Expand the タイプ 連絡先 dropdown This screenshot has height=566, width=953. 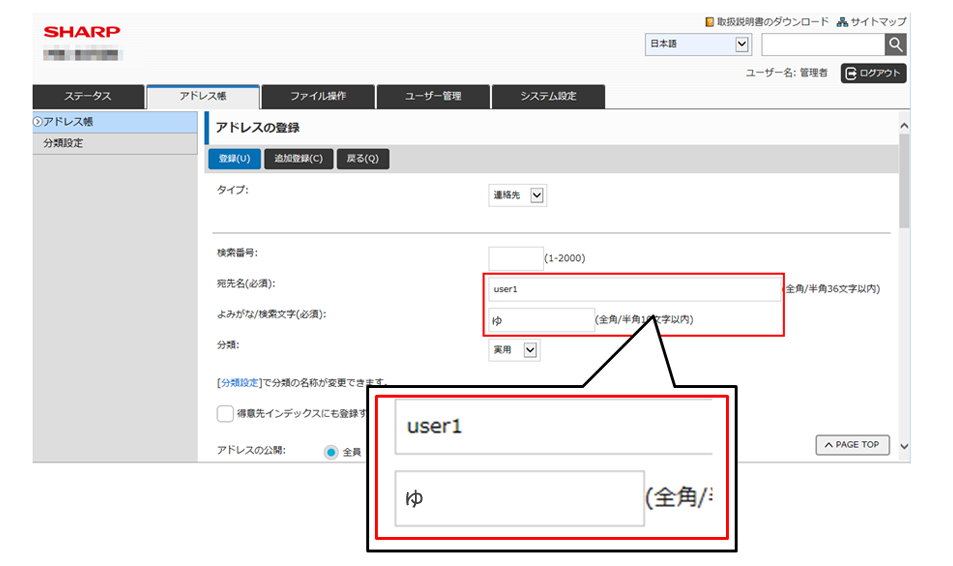pyautogui.click(x=517, y=195)
